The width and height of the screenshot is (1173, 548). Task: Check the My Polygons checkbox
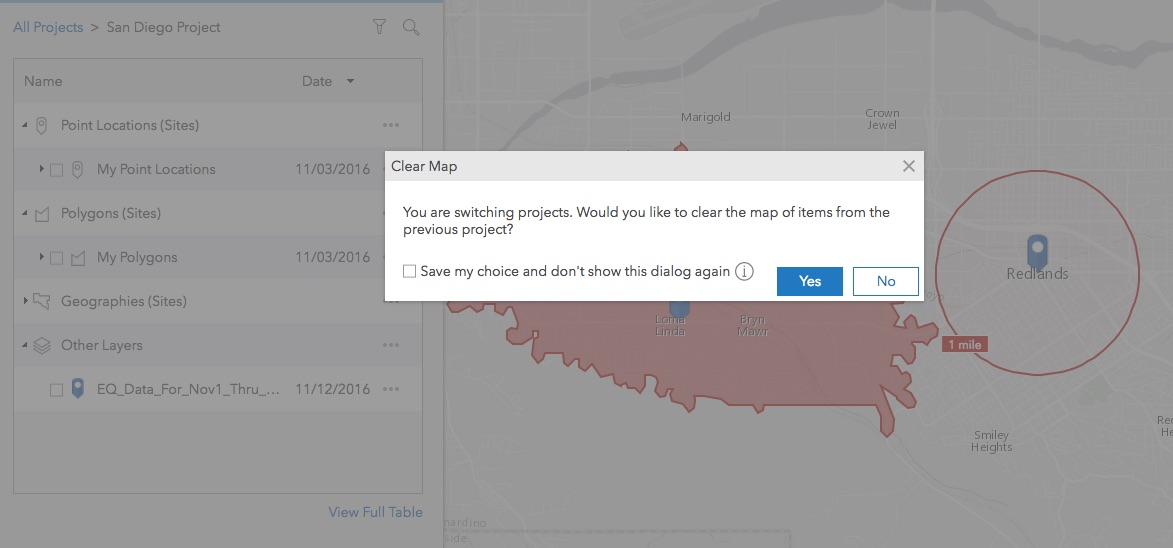coord(57,258)
